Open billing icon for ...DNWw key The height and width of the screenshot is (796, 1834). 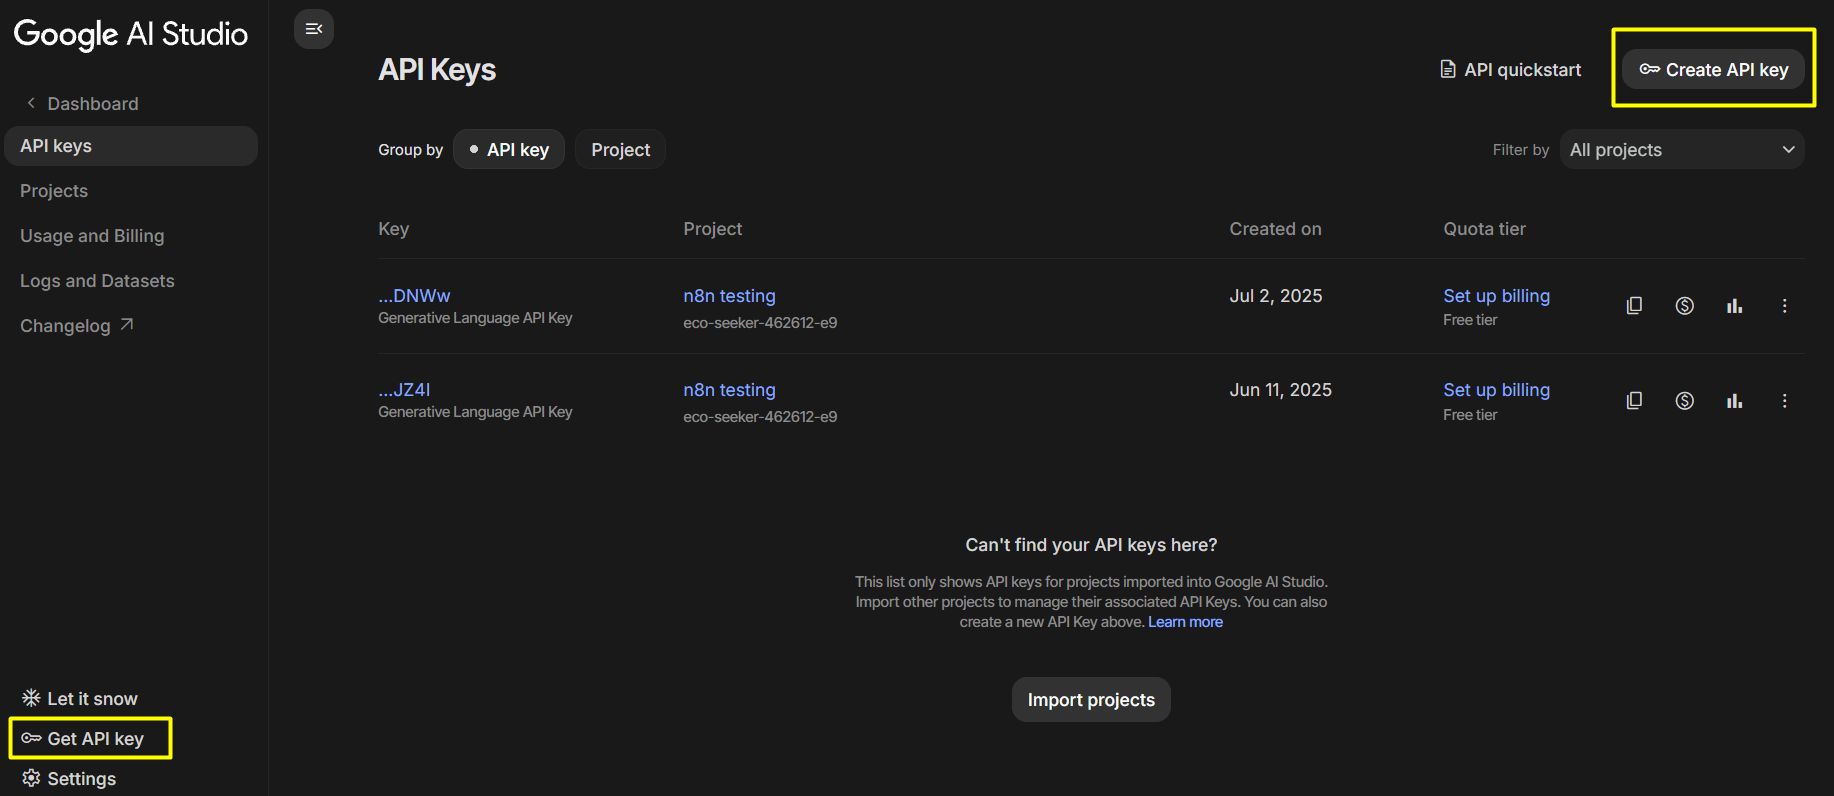pyautogui.click(x=1685, y=306)
